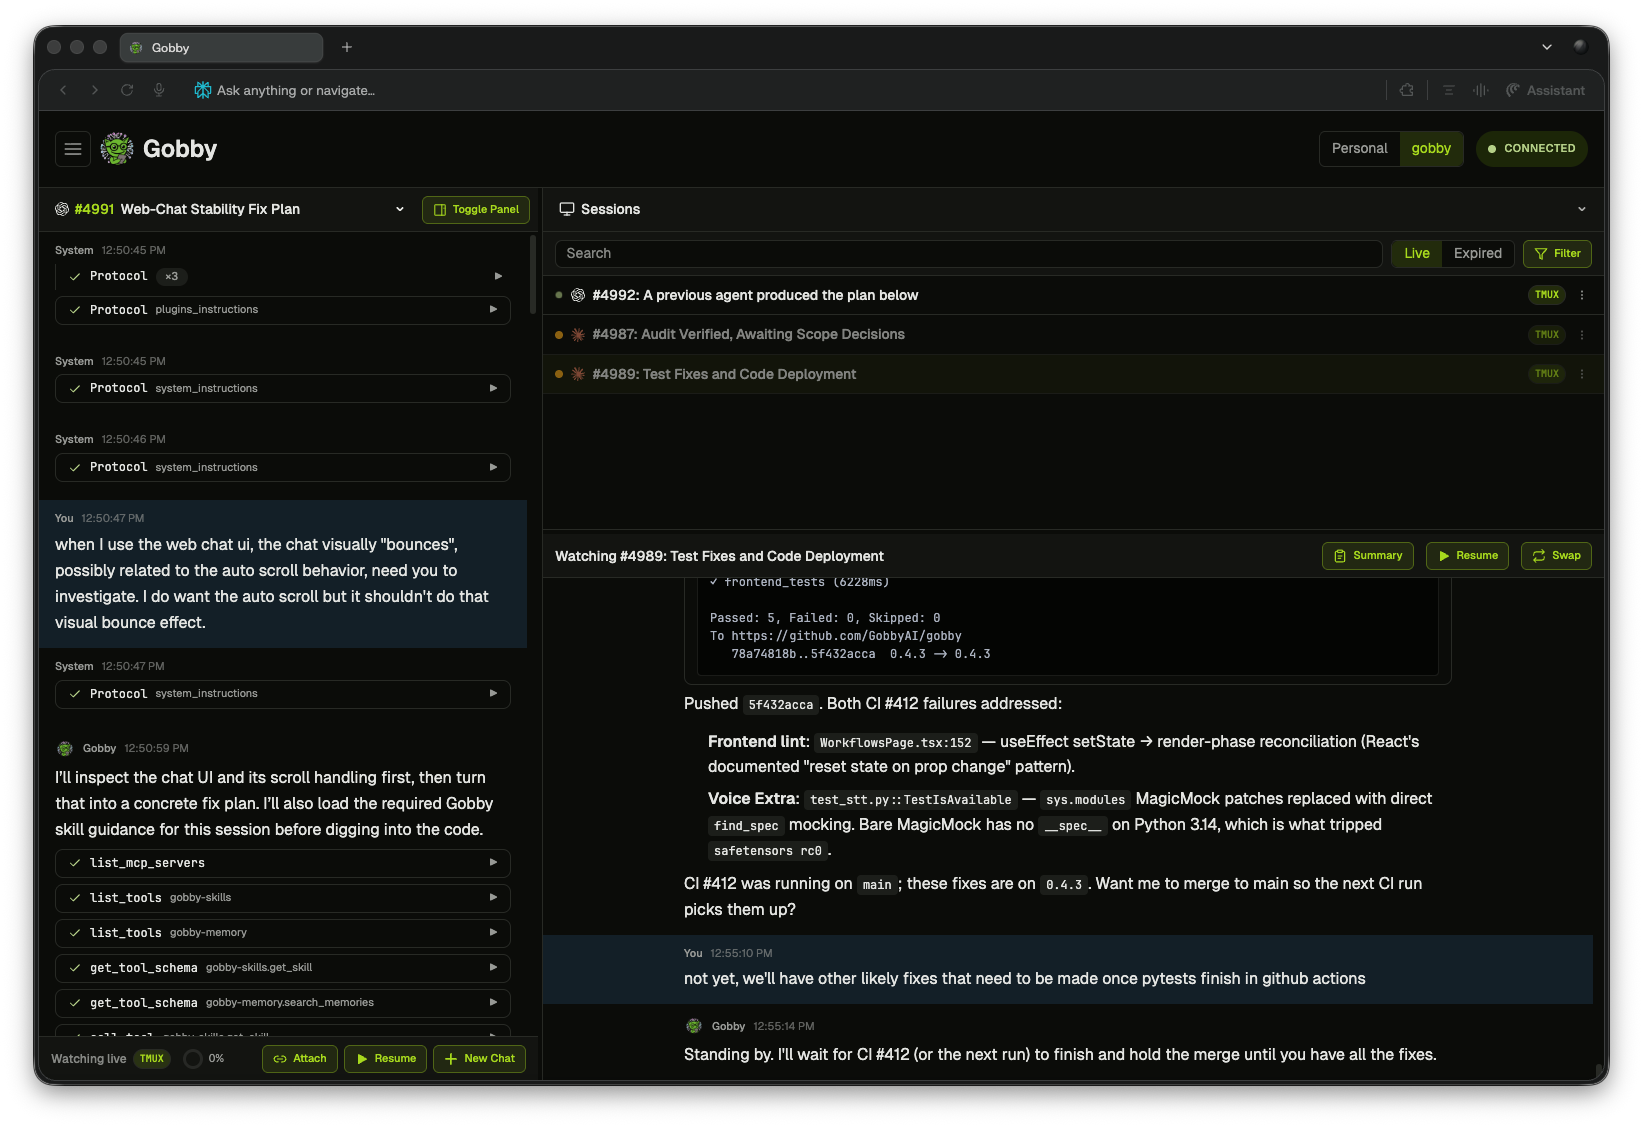This screenshot has width=1643, height=1127.
Task: Open the Assistant panel
Action: [x=1545, y=90]
